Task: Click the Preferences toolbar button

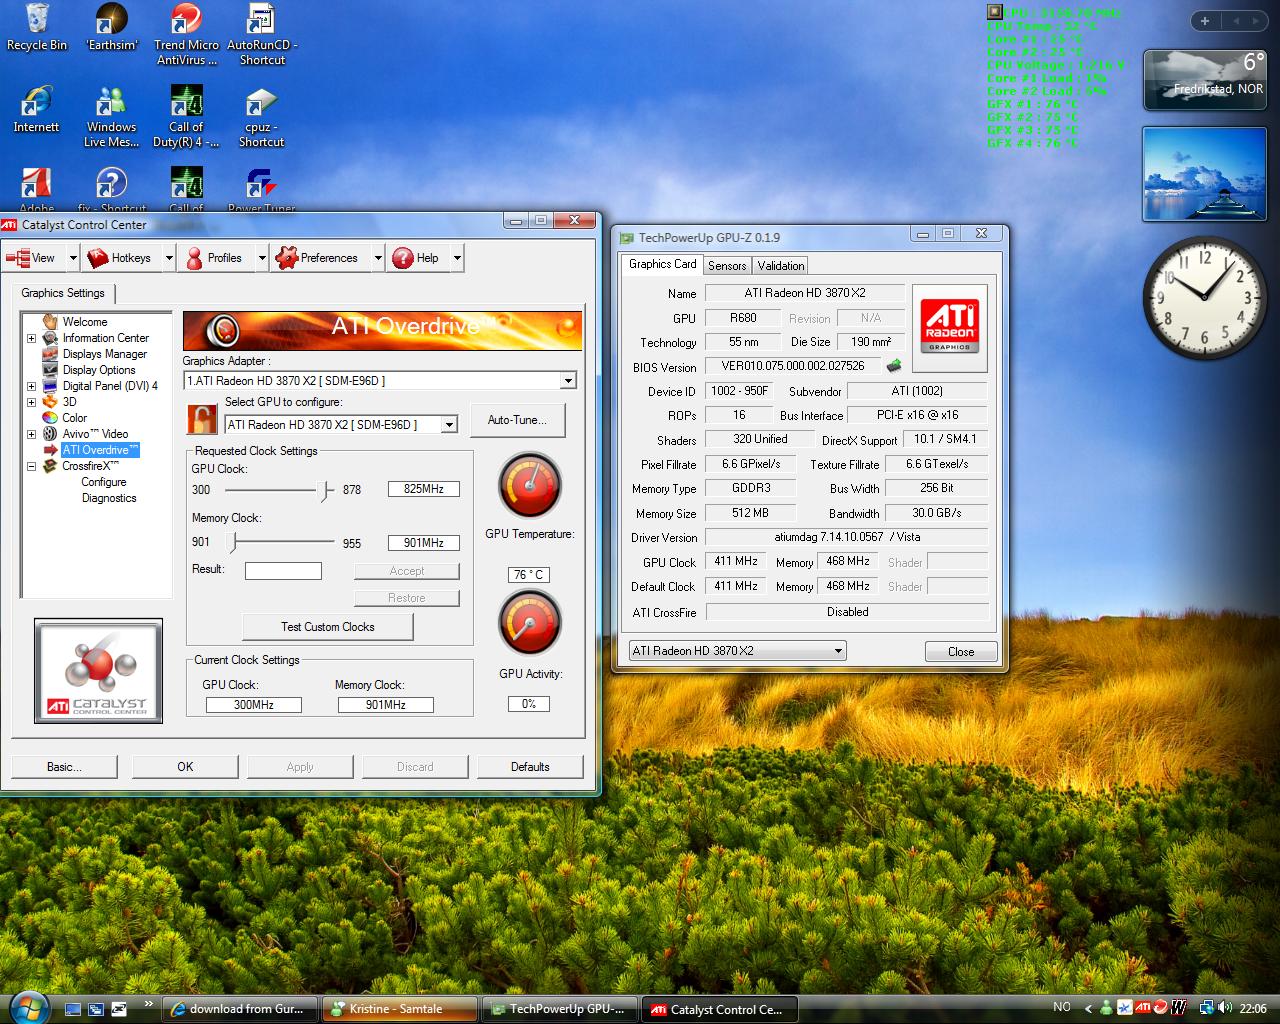Action: [321, 258]
